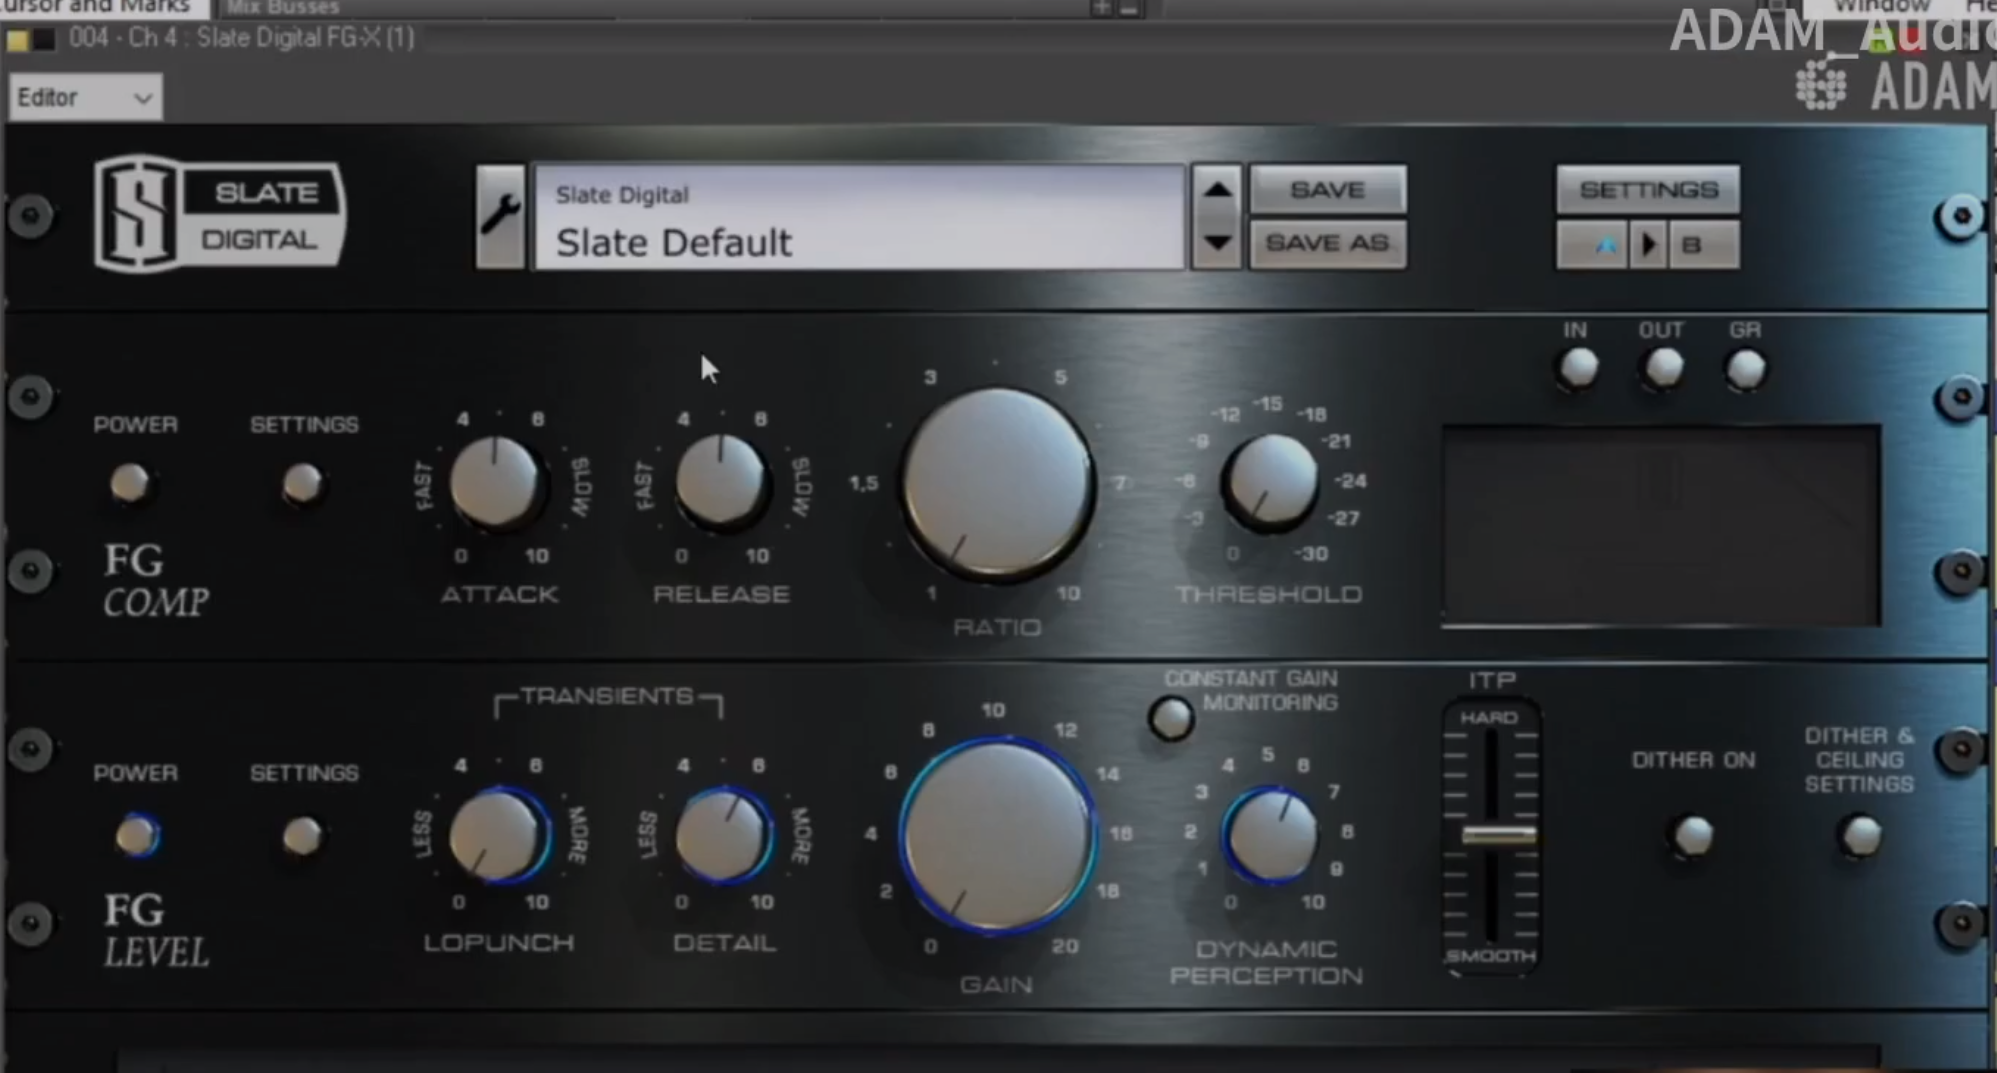
Task: Click the Slate Digital logo
Action: click(x=220, y=214)
